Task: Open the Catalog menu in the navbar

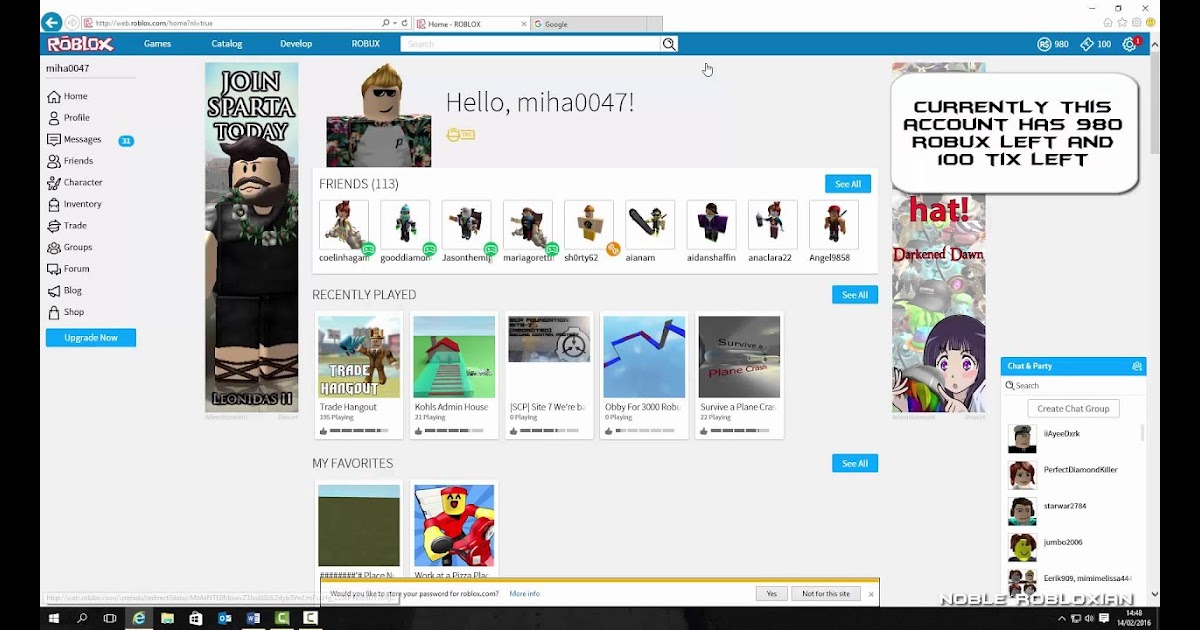Action: pyautogui.click(x=227, y=44)
